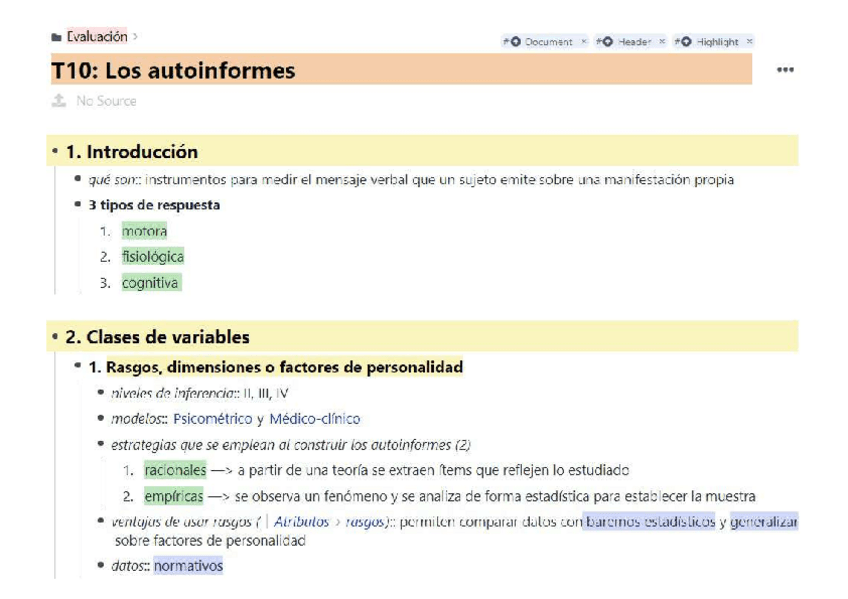The height and width of the screenshot is (599, 848).
Task: Click highlighted word fisiológica
Action: click(153, 257)
